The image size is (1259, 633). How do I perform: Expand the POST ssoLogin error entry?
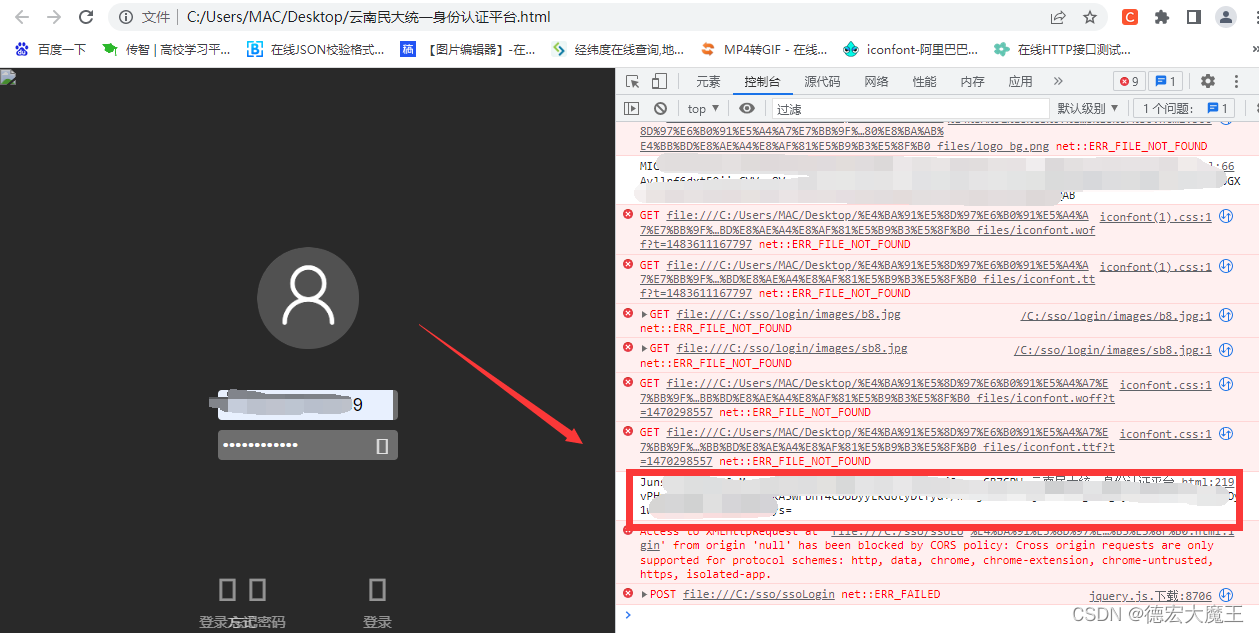(644, 594)
